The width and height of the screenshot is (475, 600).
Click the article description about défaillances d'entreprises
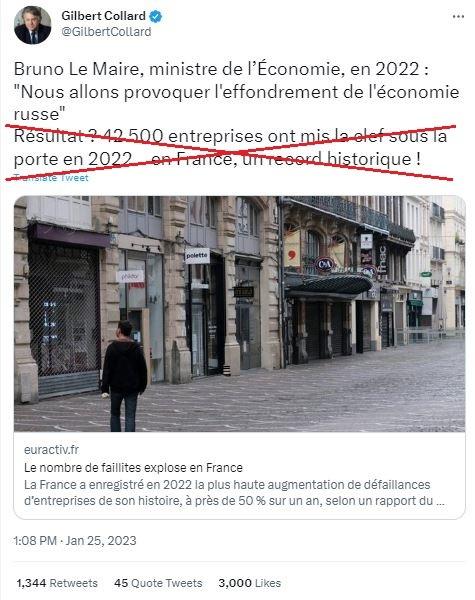[x=234, y=493]
